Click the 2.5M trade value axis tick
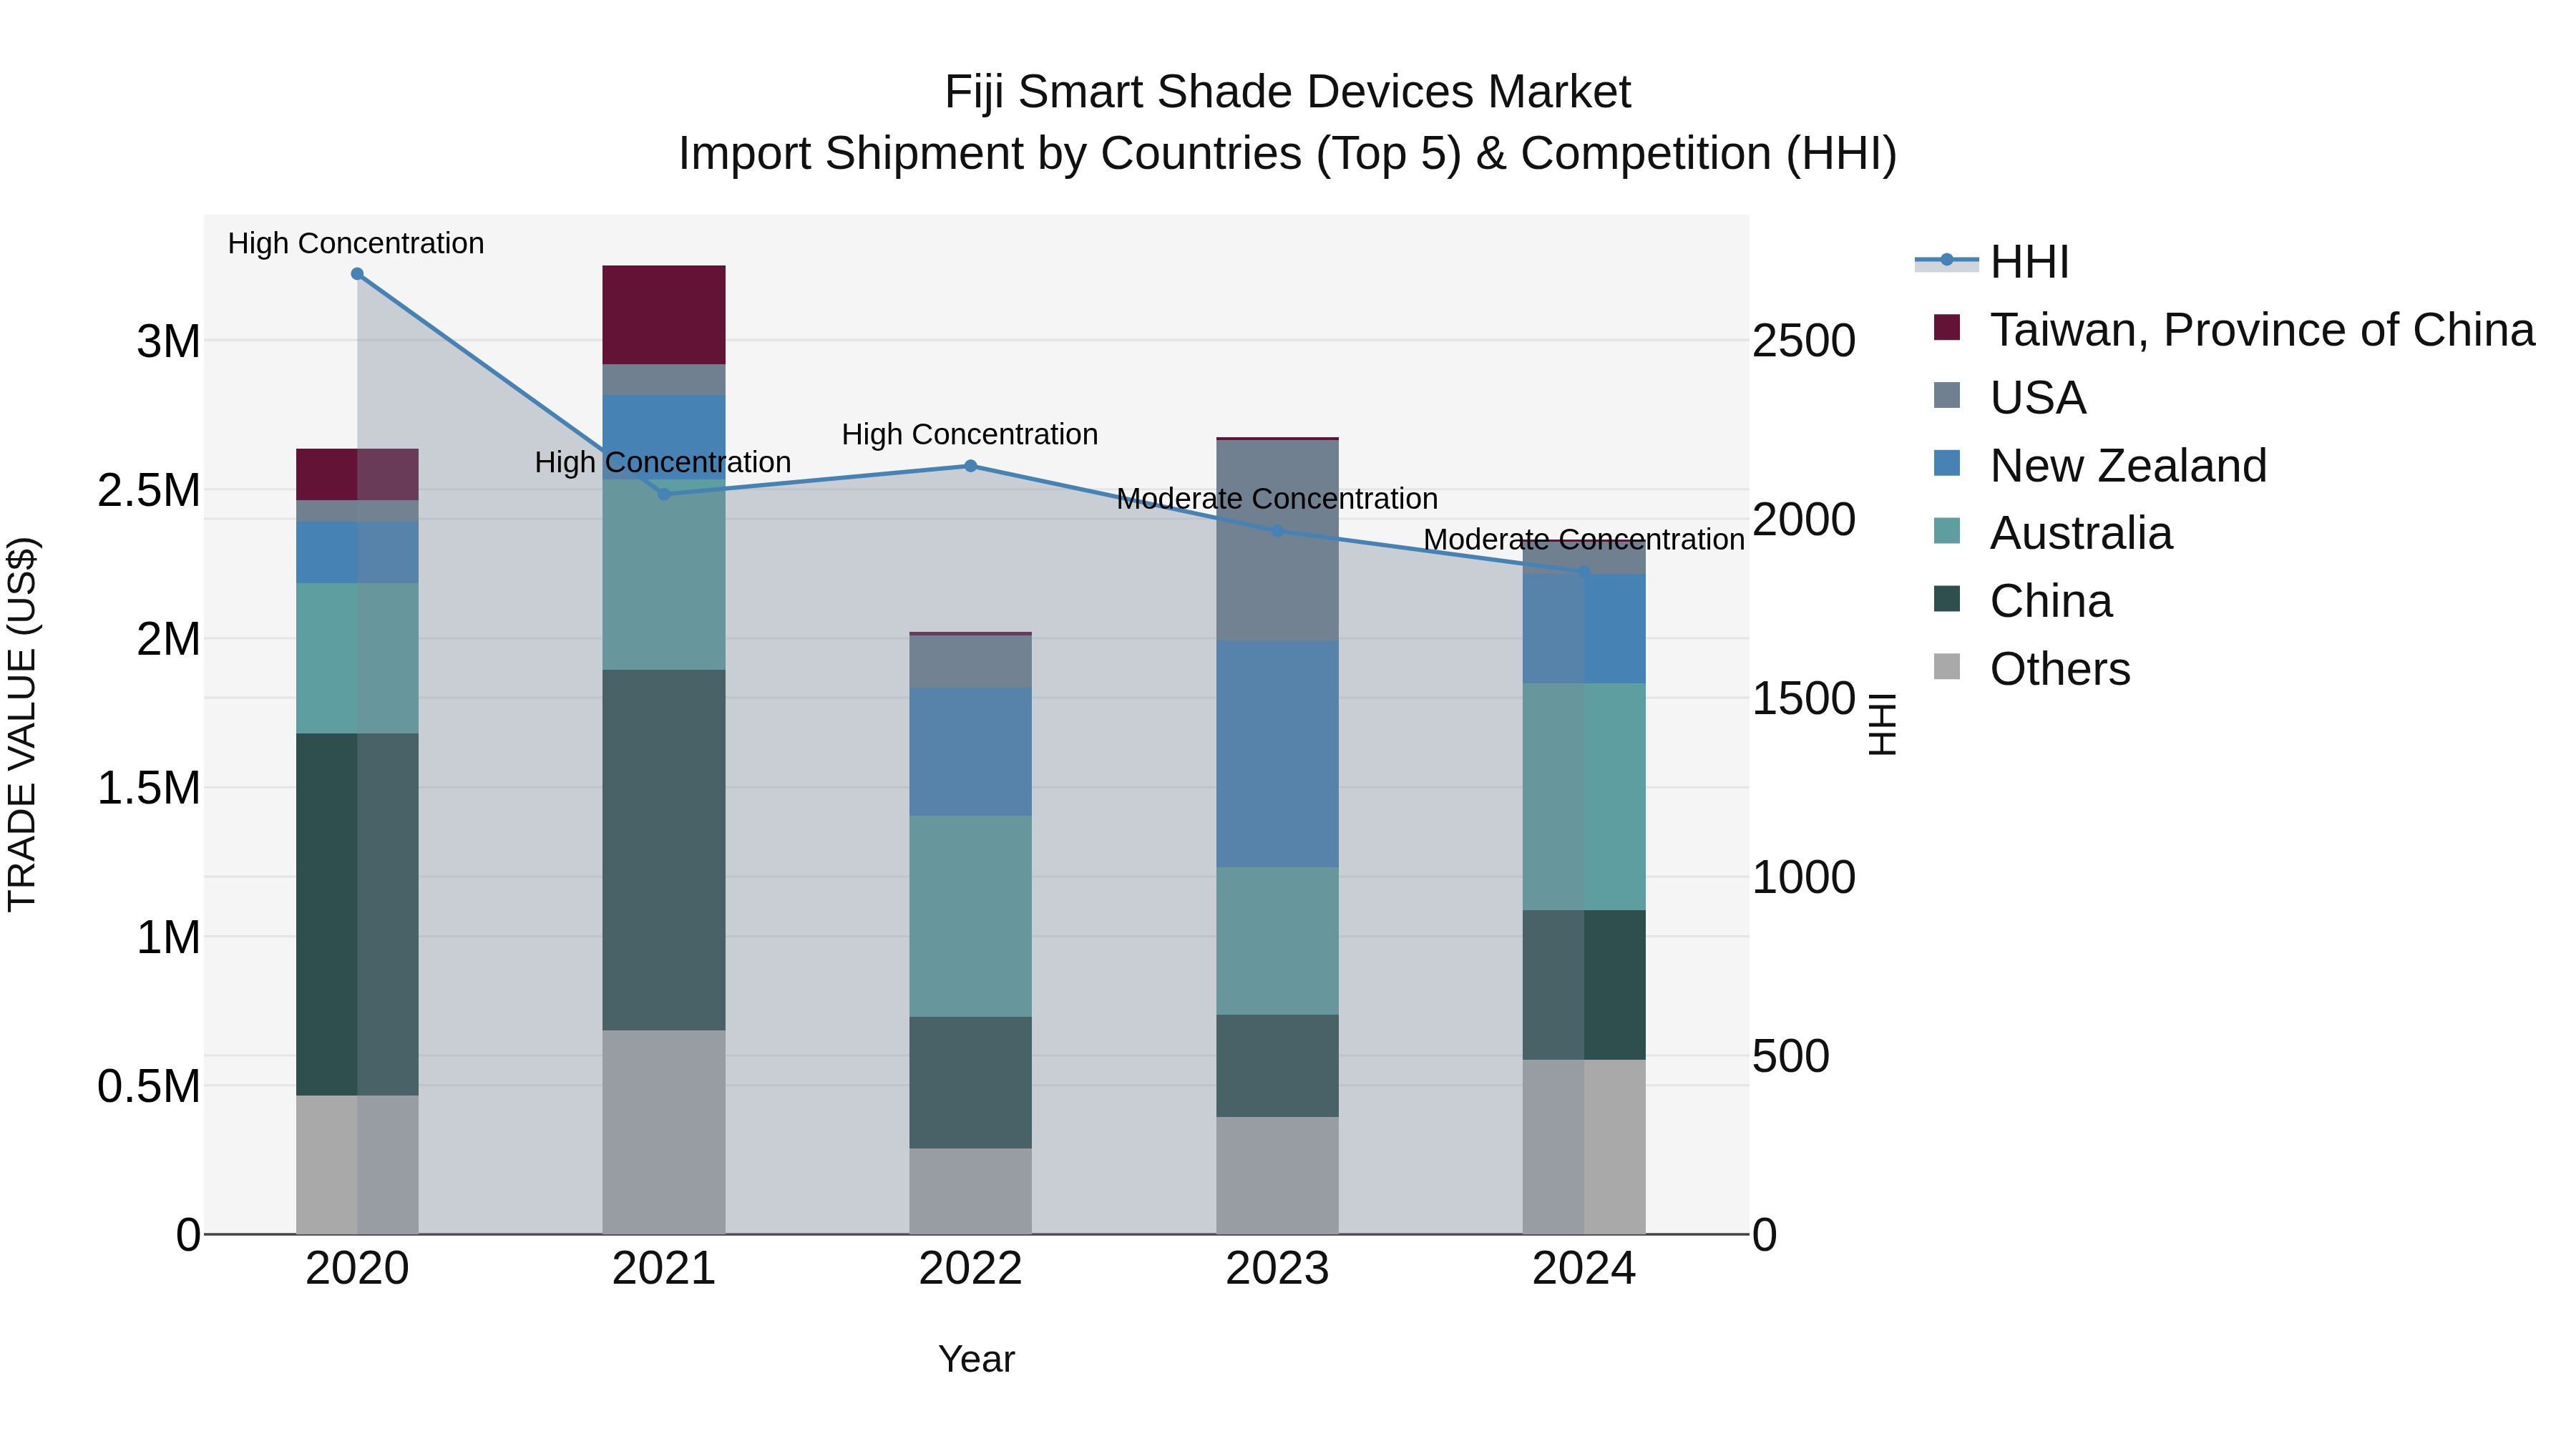The width and height of the screenshot is (2576, 1449). [149, 491]
